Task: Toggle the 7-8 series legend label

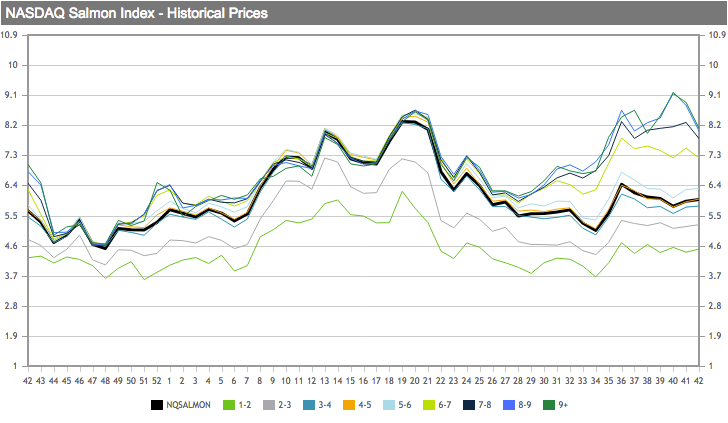Action: point(485,405)
